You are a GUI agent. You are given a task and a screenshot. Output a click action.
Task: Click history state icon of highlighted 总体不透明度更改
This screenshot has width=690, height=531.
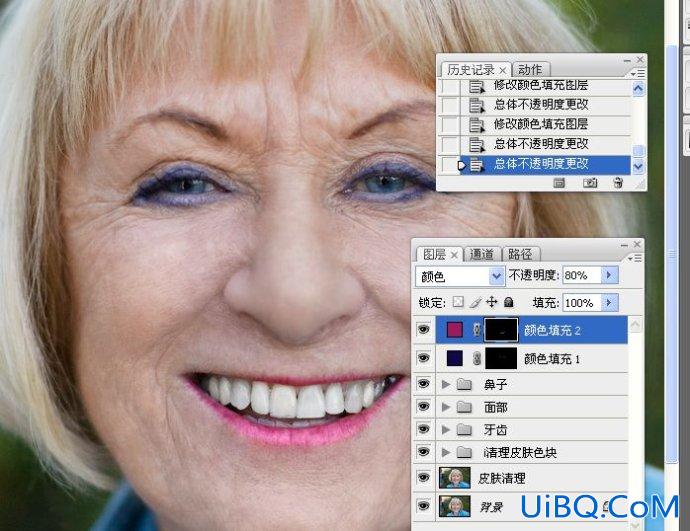476,165
